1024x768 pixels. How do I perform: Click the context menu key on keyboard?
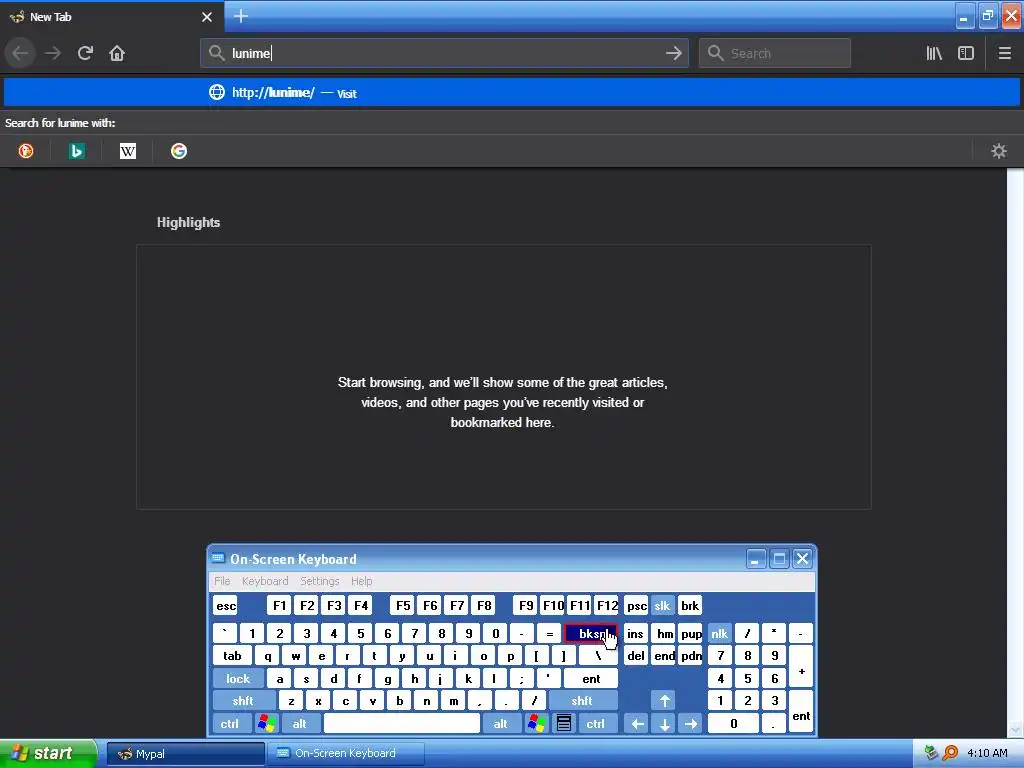coord(564,724)
